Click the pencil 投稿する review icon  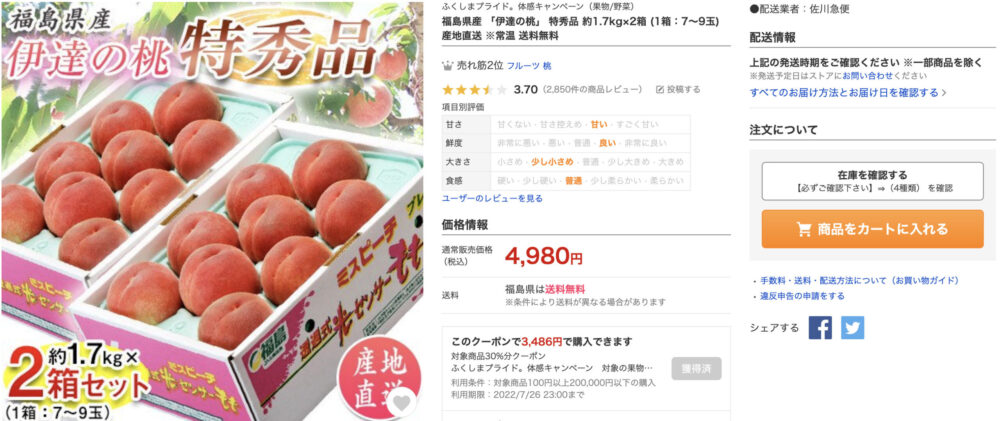pos(659,89)
